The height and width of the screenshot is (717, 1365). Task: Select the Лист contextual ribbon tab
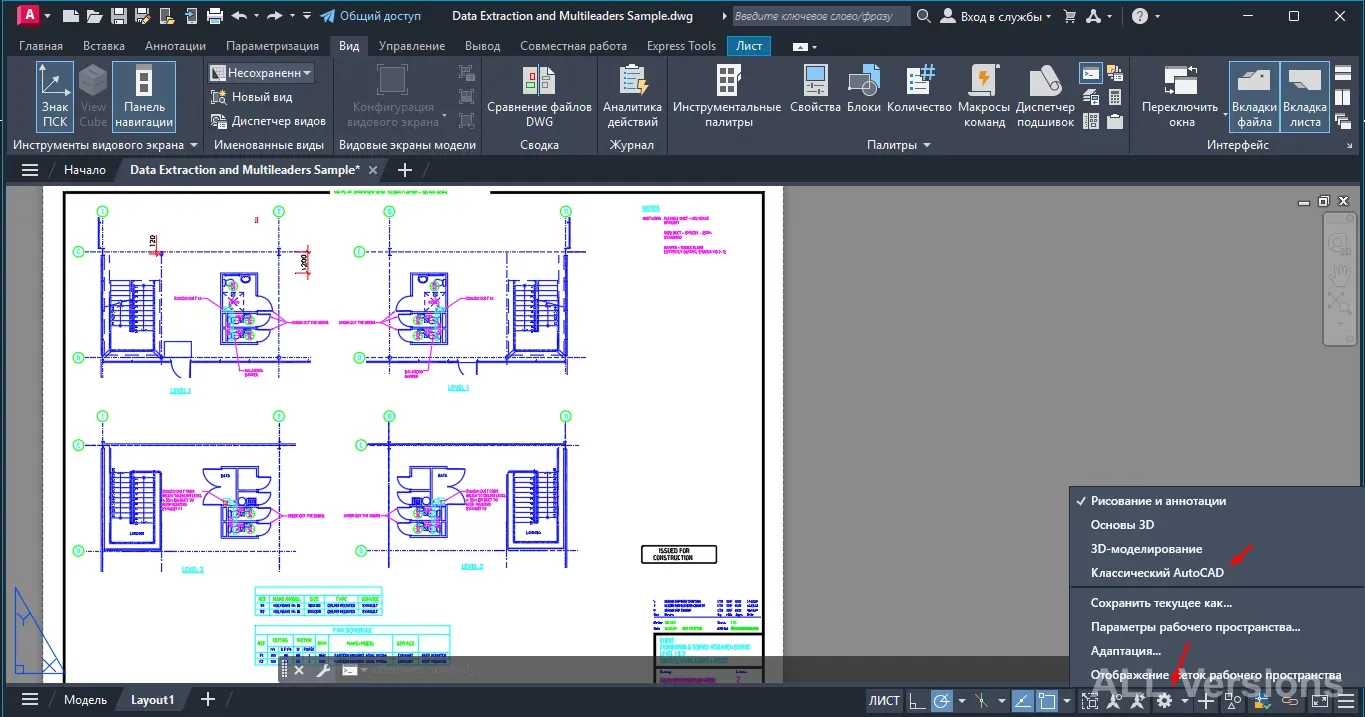[749, 46]
